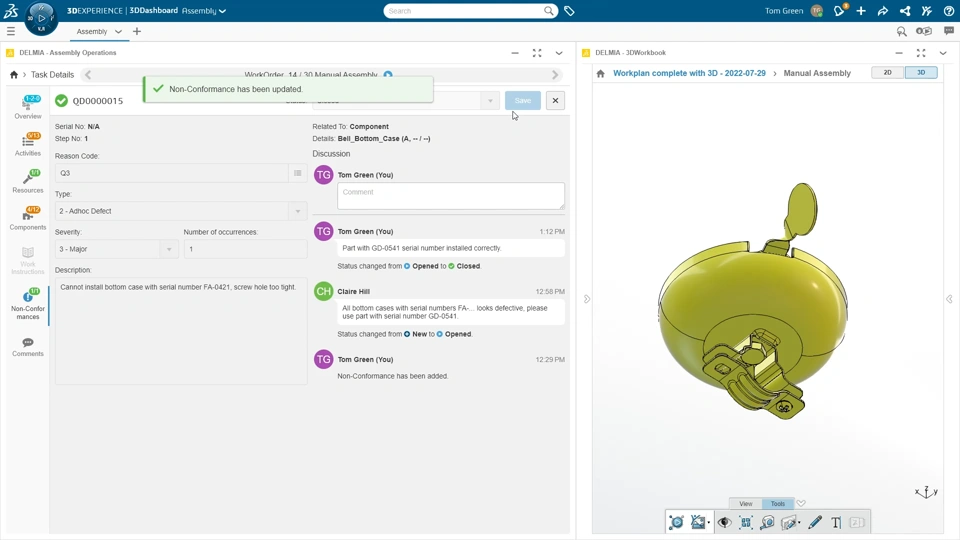The width and height of the screenshot is (960, 540).
Task: Open Tom Green's profile avatar
Action: (x=816, y=10)
